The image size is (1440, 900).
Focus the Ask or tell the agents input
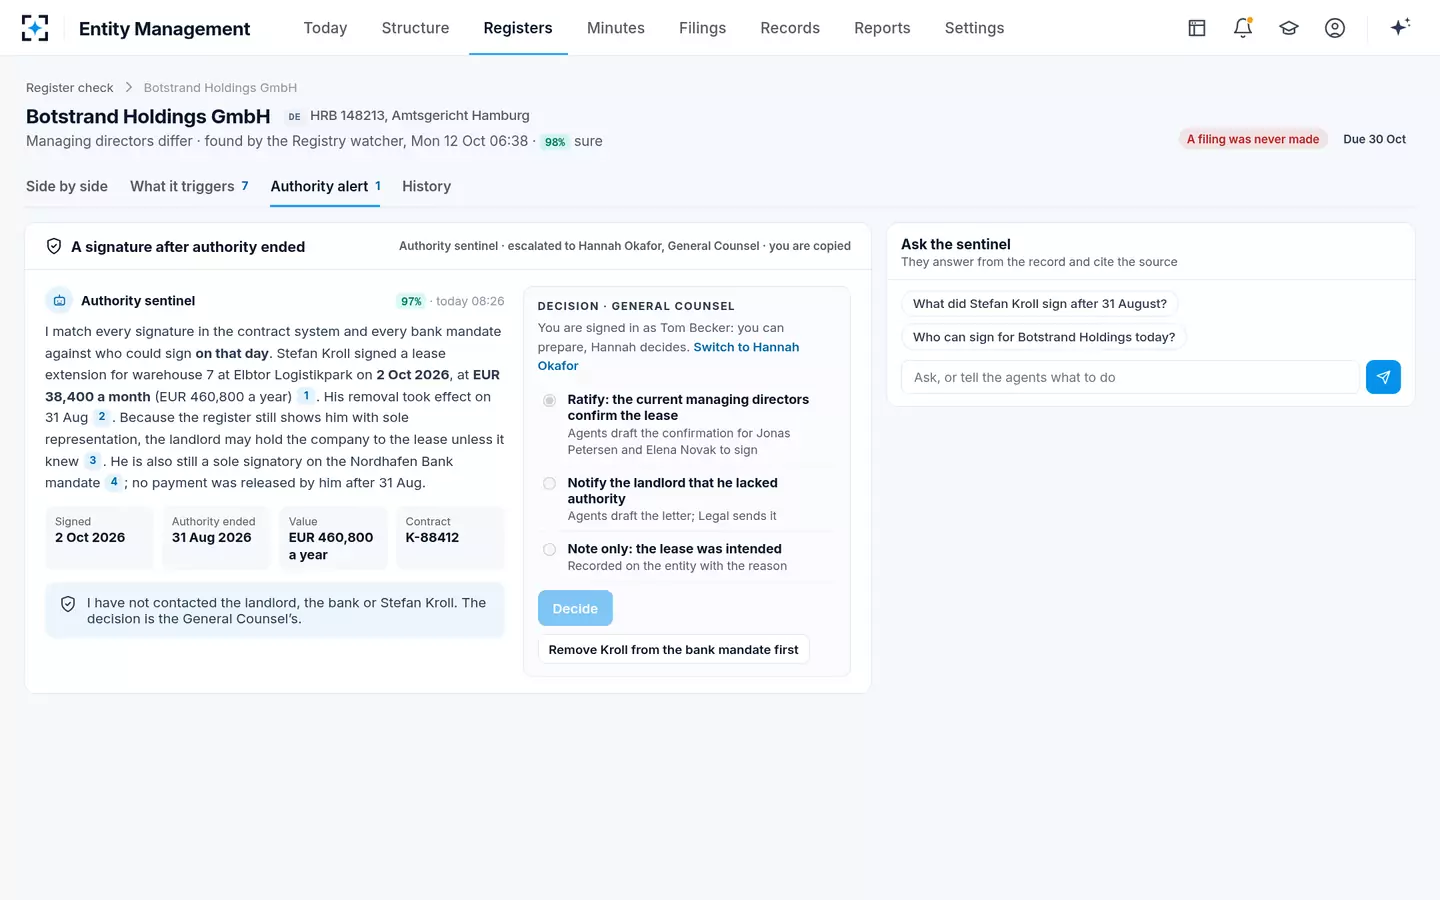click(1130, 377)
